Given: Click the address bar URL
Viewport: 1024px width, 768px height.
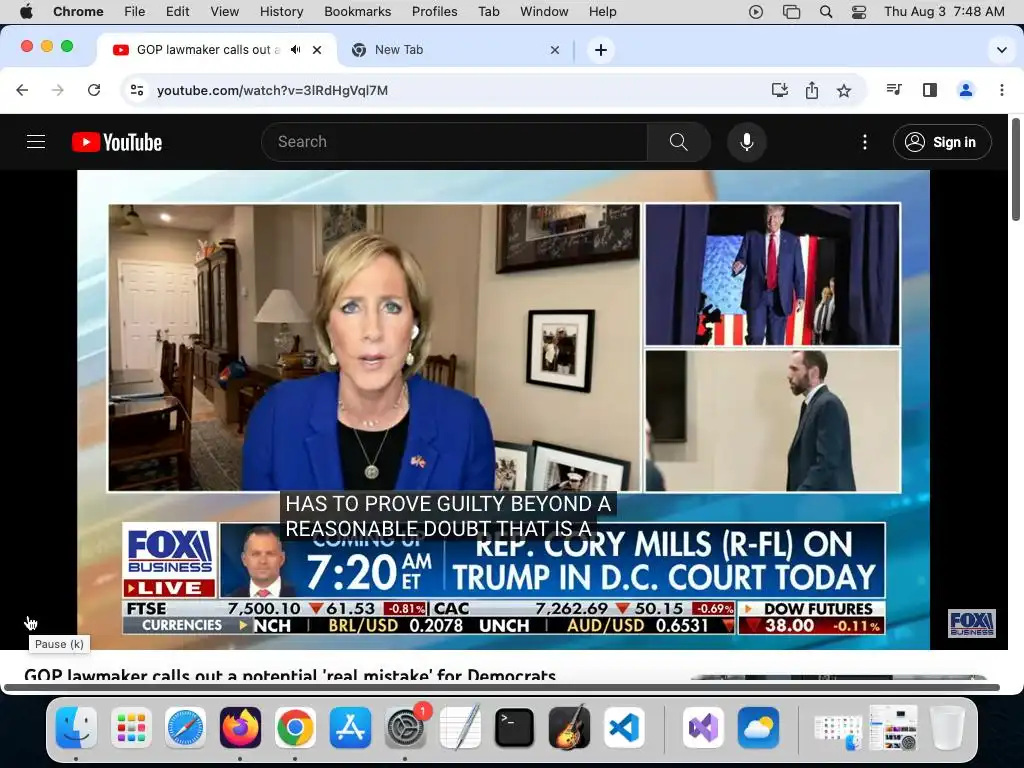Looking at the screenshot, I should pos(272,90).
